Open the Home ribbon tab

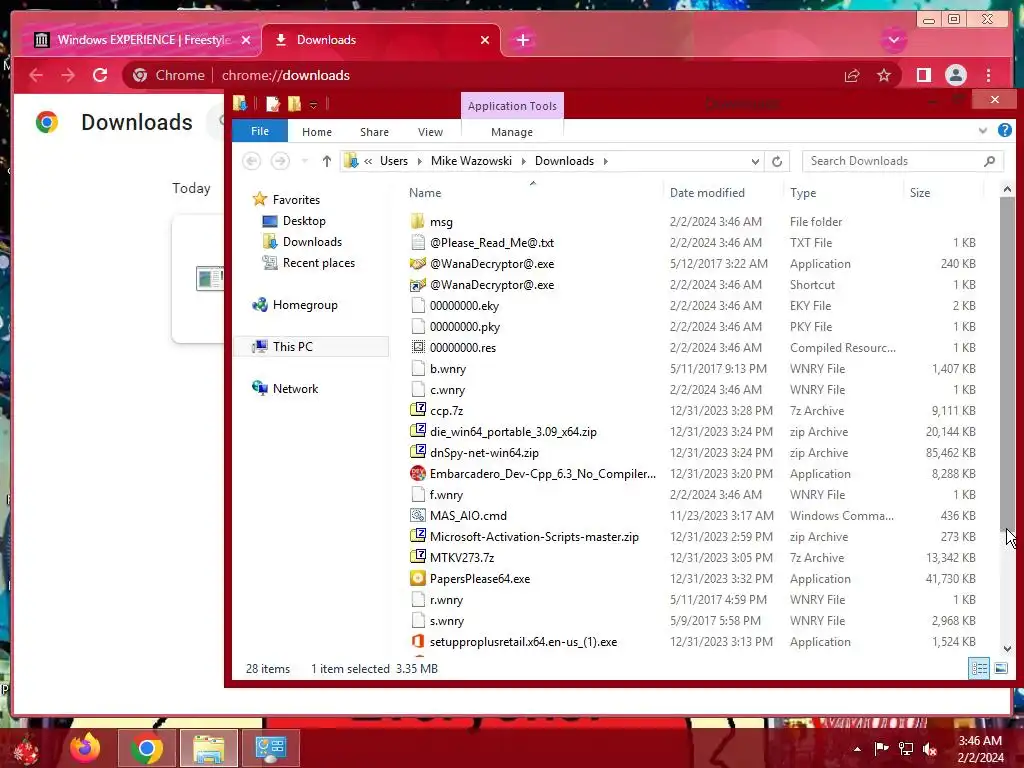pos(317,132)
